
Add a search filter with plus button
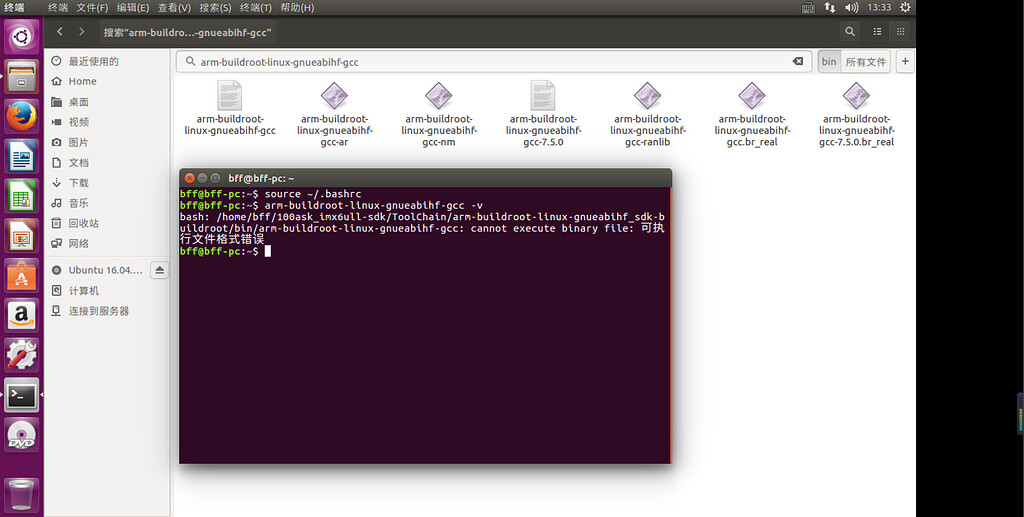pyautogui.click(x=905, y=61)
